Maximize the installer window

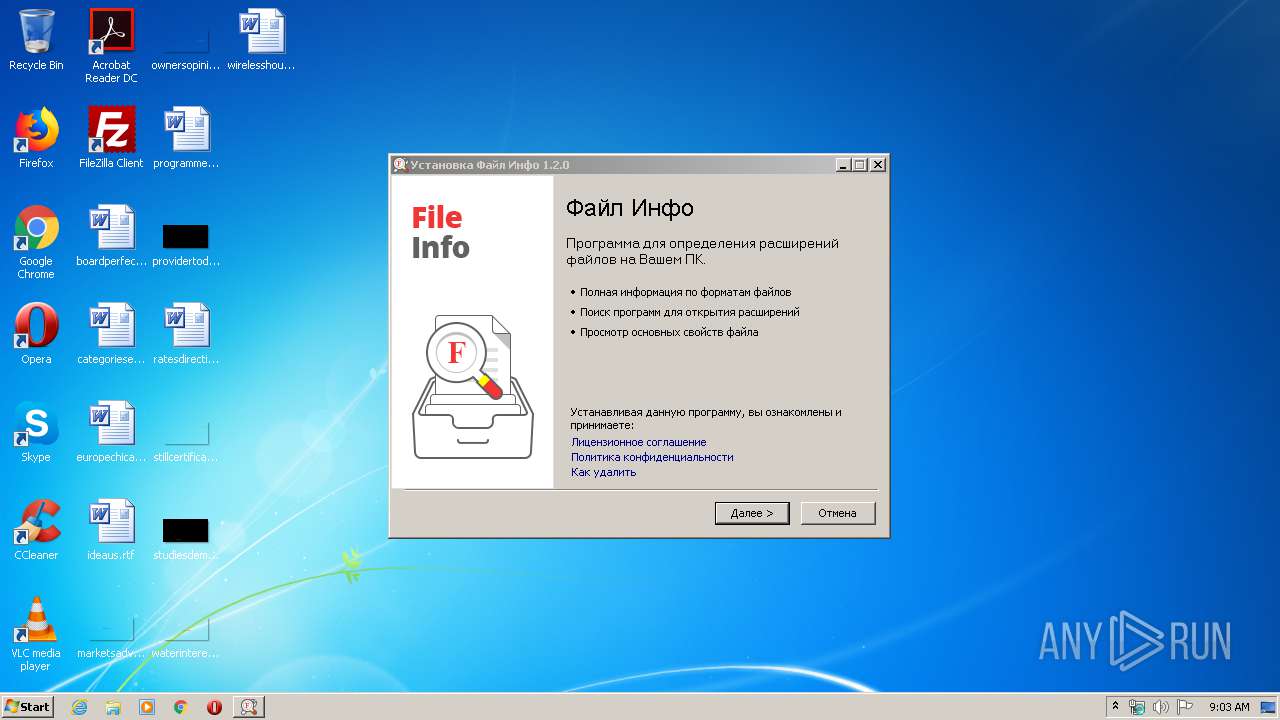coord(860,165)
